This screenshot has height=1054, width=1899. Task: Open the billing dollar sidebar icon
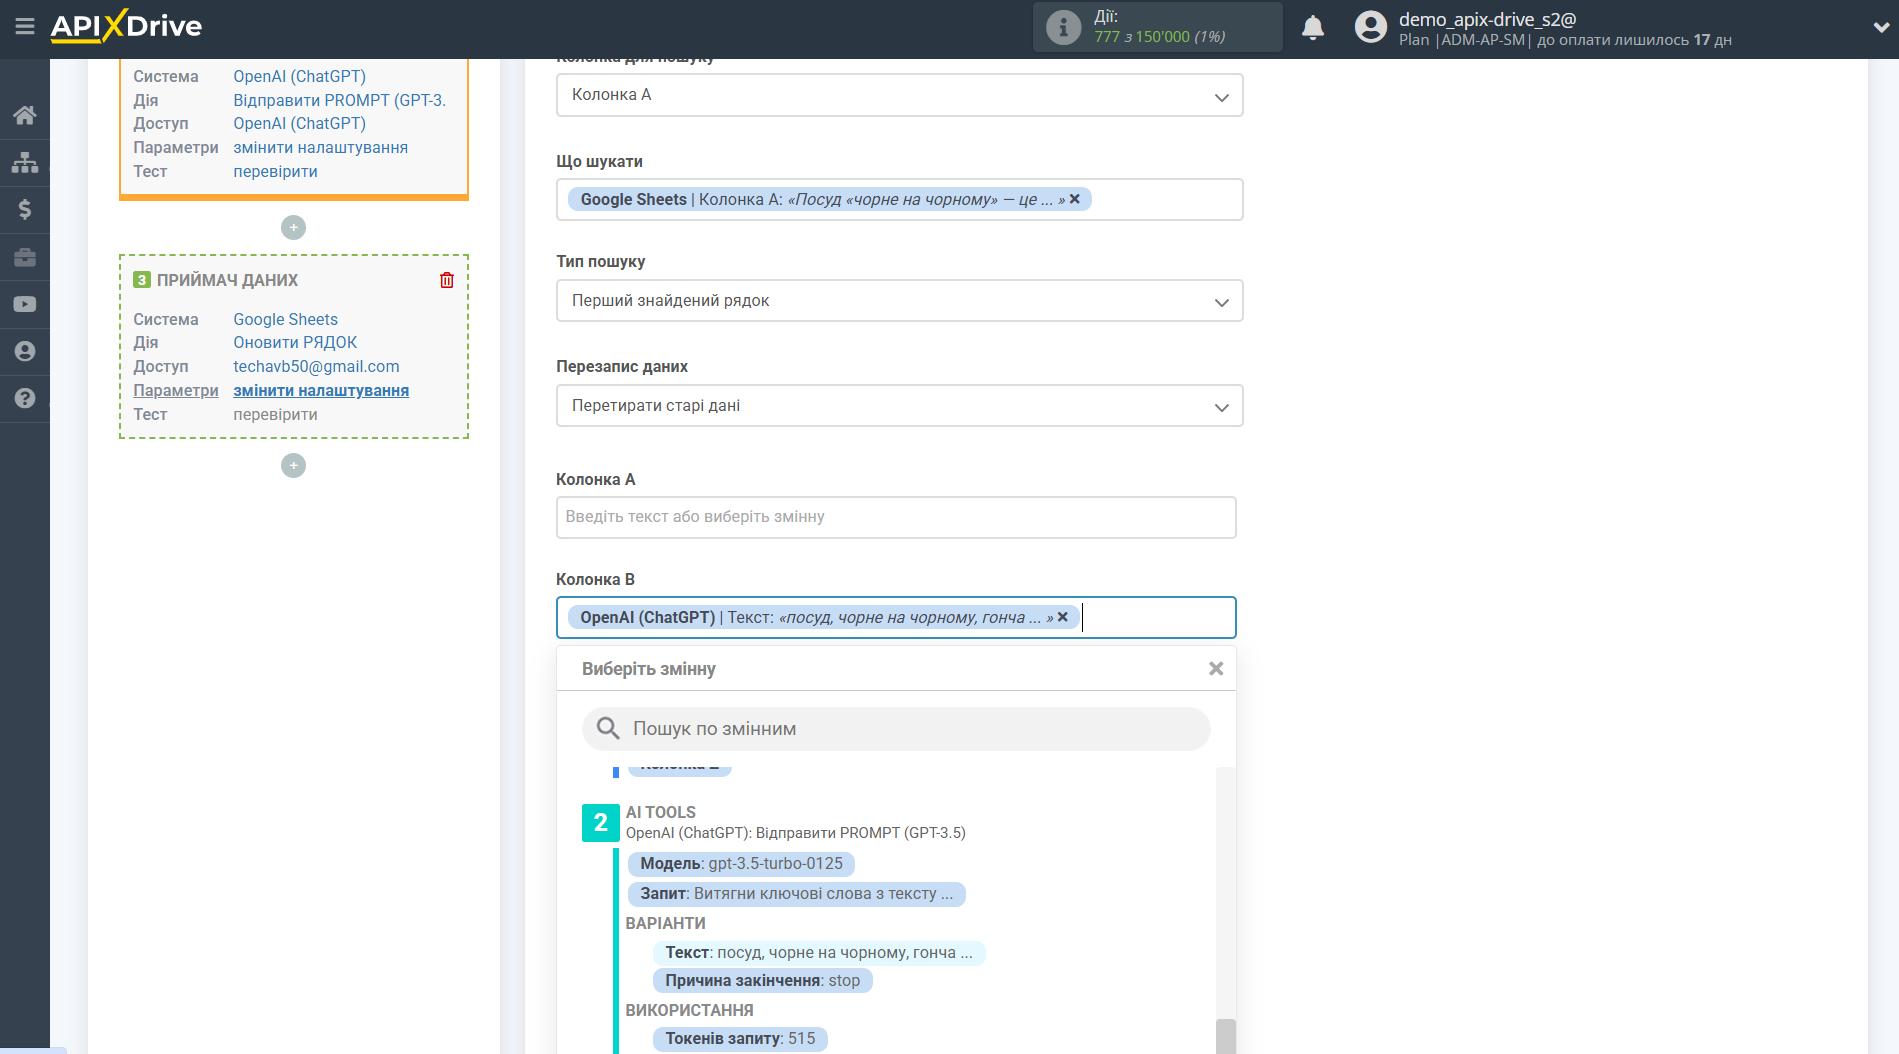point(25,209)
